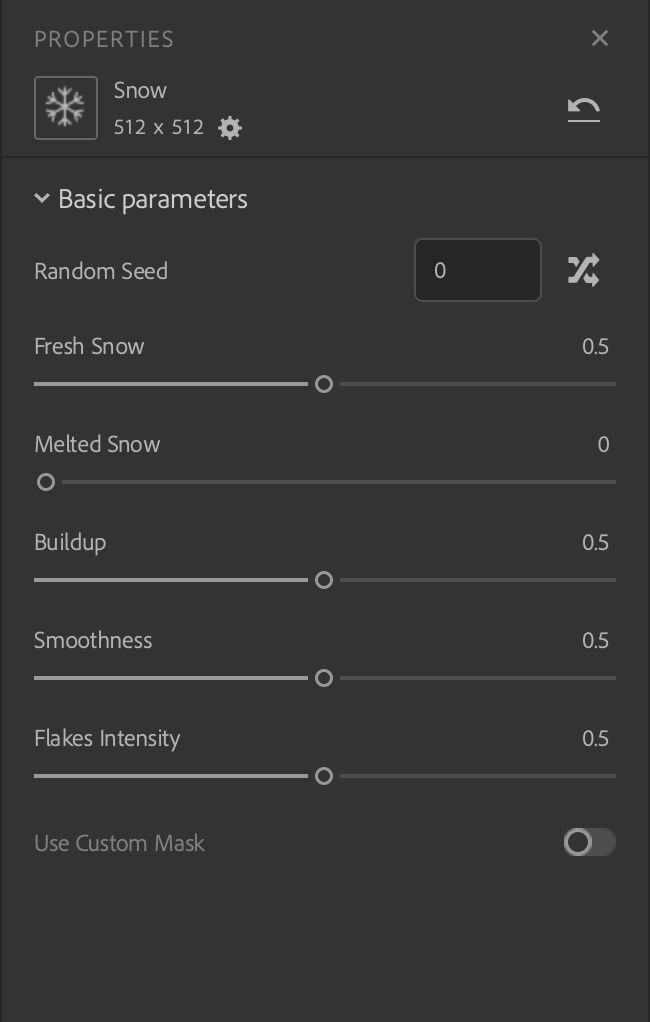Click the Basic parameters heading label
Image resolution: width=650 pixels, height=1022 pixels.
point(153,199)
